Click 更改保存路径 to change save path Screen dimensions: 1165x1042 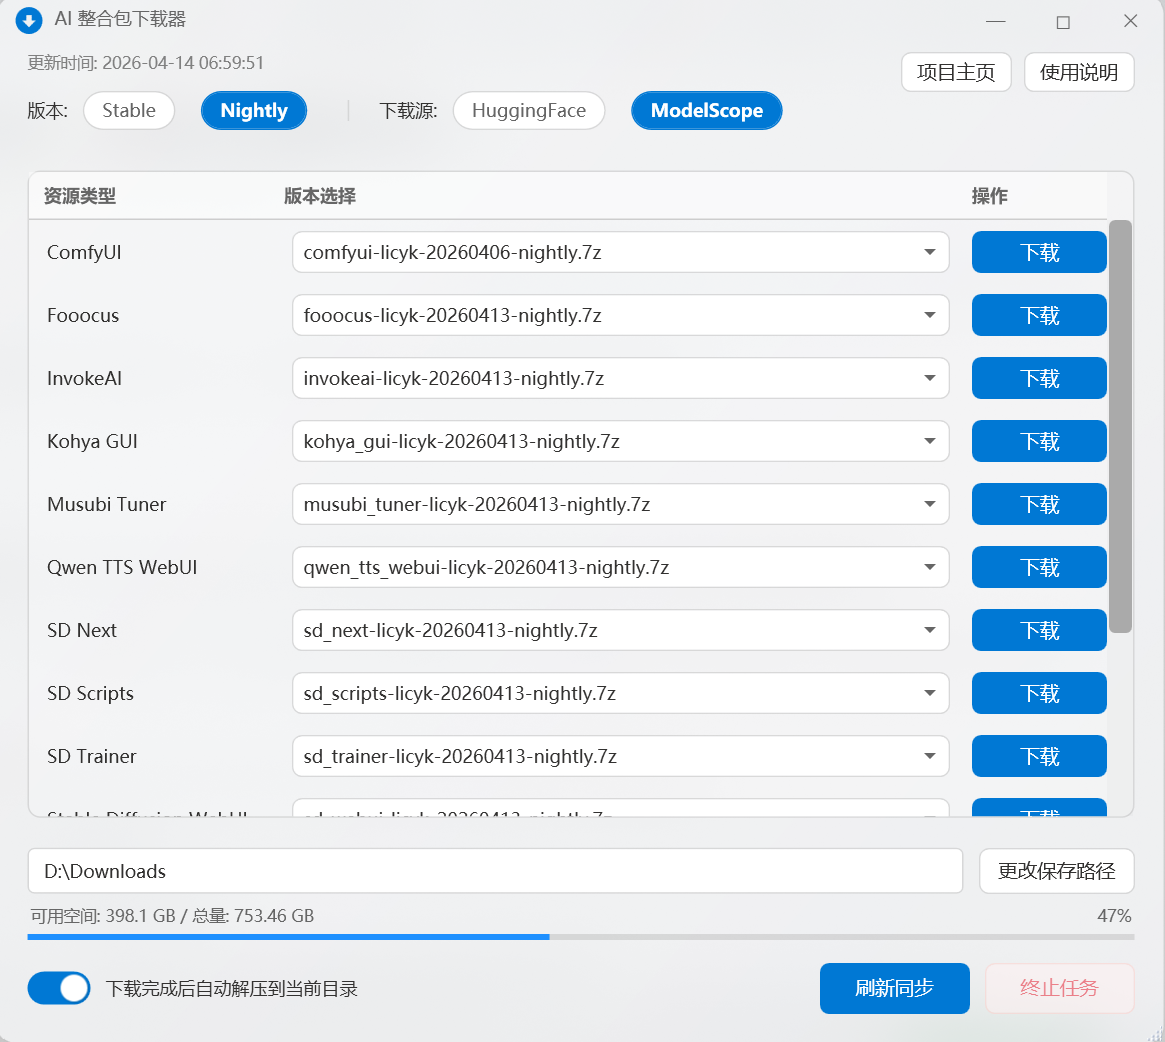tap(1057, 871)
